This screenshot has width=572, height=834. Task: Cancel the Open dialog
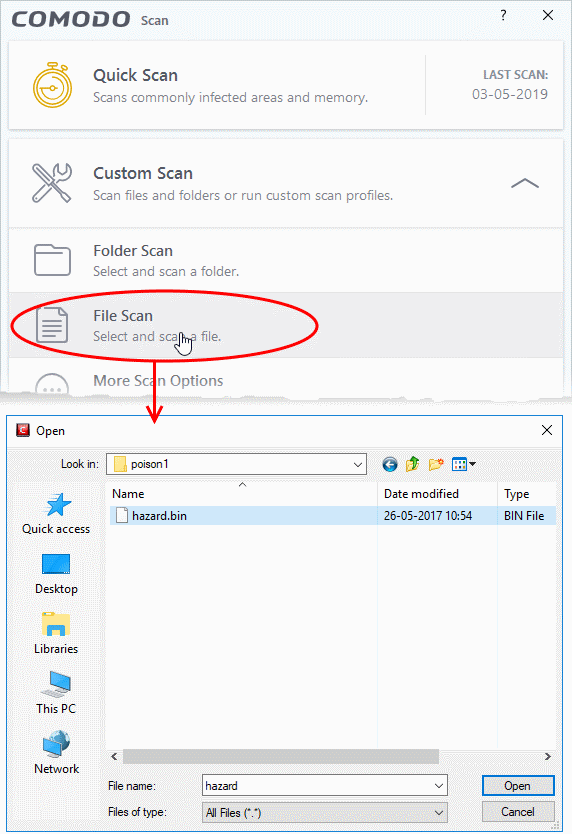point(518,812)
